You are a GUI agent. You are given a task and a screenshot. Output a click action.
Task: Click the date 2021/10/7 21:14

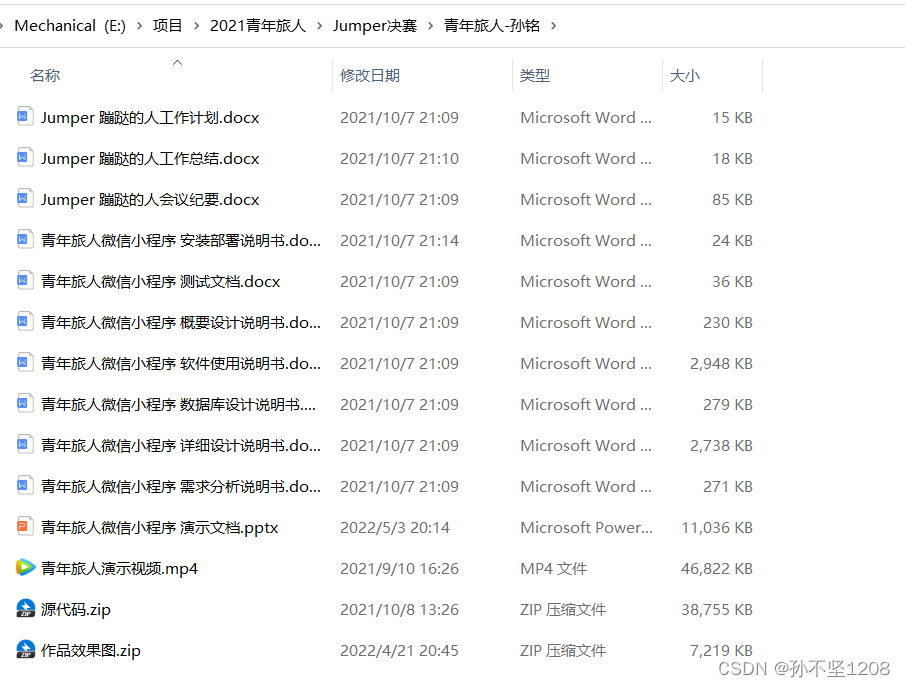[x=399, y=241]
